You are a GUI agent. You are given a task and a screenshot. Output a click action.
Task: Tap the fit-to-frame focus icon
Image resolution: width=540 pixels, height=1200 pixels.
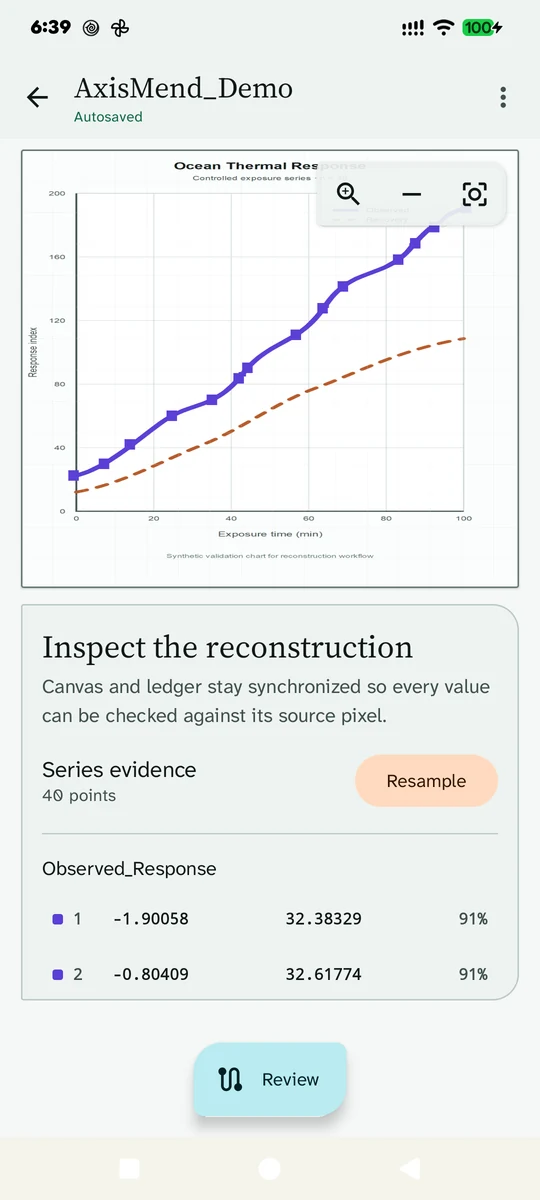click(474, 194)
